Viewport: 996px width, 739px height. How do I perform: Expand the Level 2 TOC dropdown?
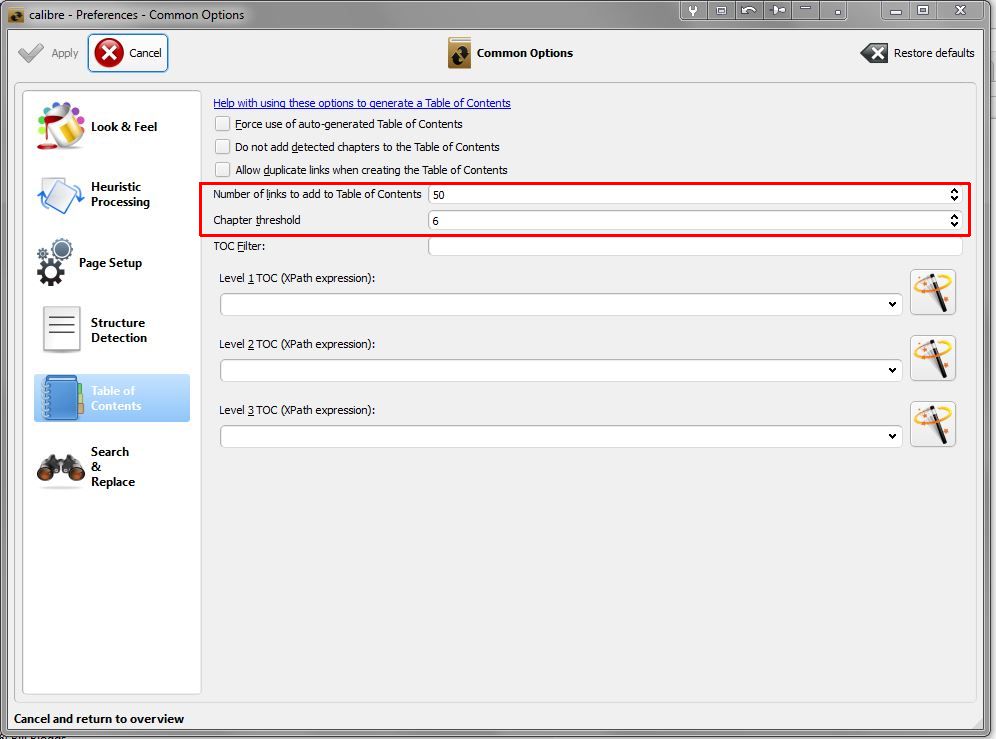892,370
